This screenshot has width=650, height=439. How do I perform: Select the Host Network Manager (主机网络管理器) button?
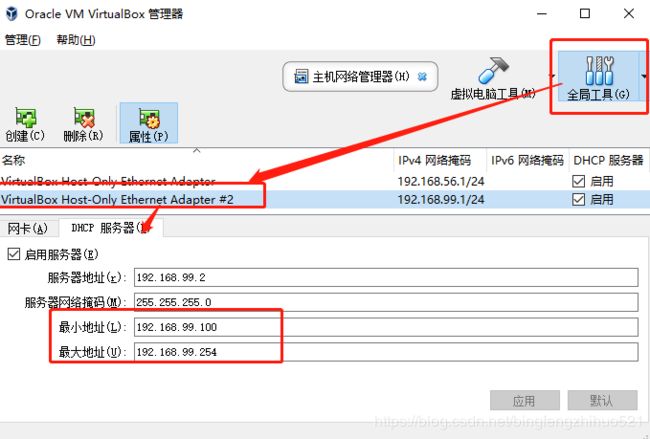(x=360, y=77)
